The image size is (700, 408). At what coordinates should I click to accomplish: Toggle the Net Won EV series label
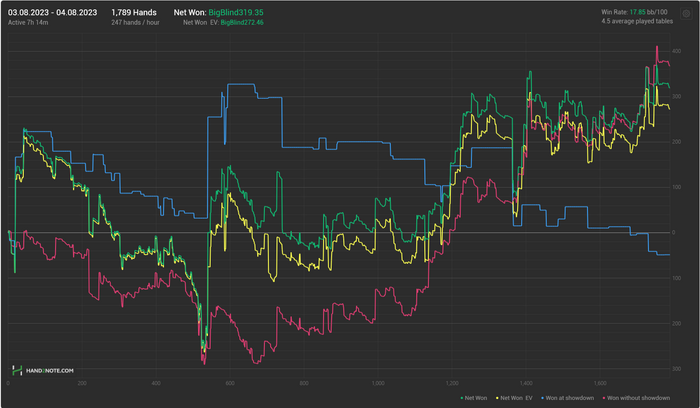click(x=517, y=398)
